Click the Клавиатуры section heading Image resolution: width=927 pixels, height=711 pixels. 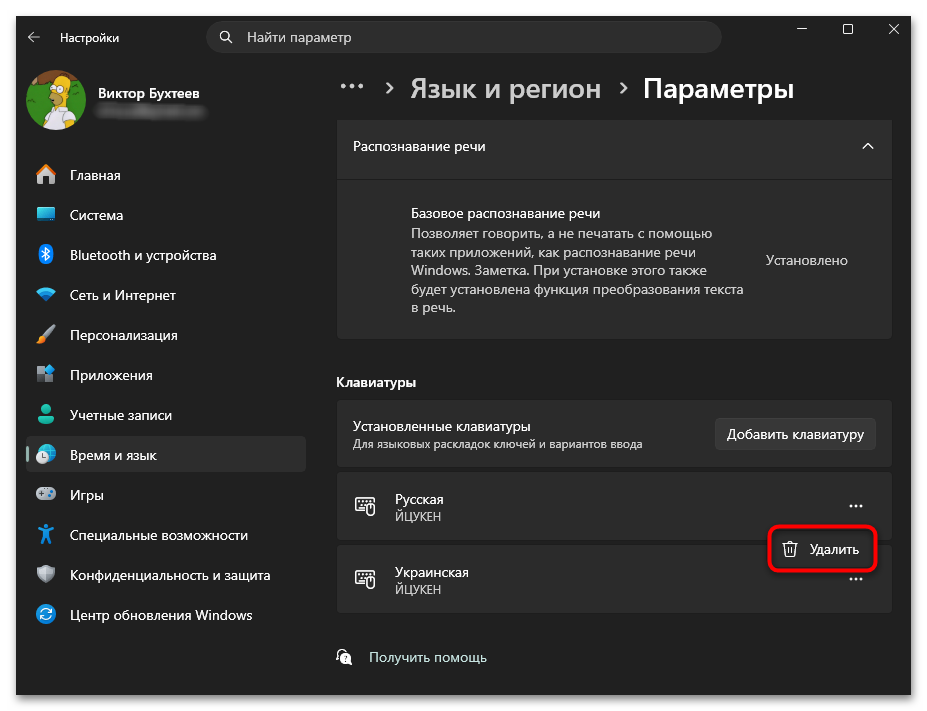pos(376,382)
